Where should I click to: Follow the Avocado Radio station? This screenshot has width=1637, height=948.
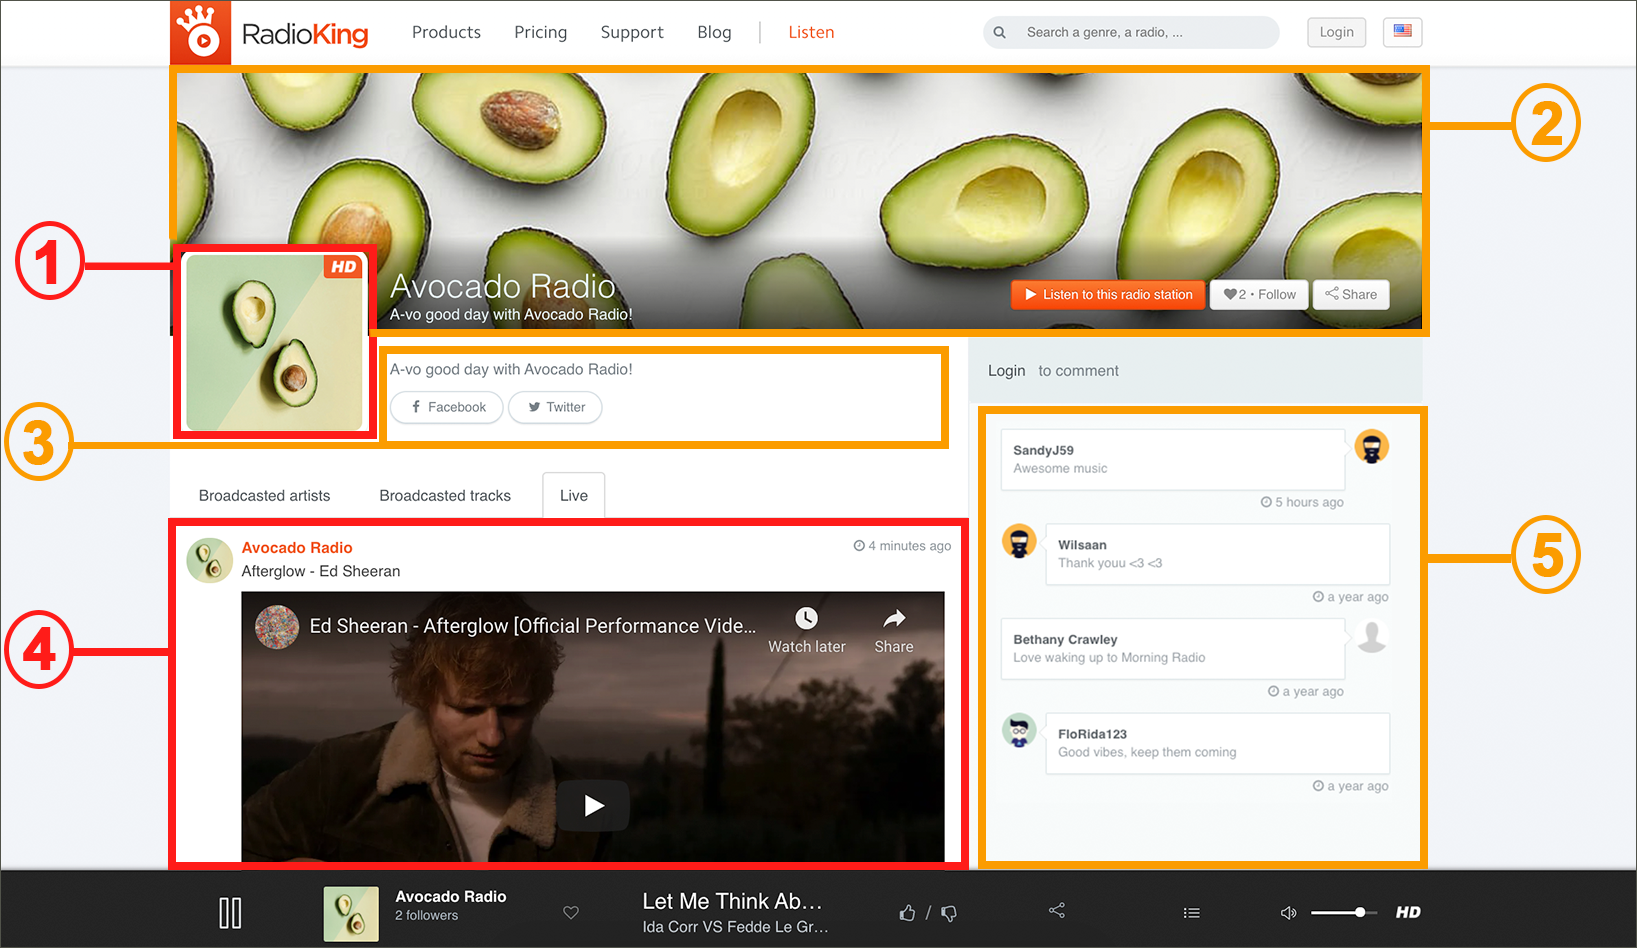(x=1259, y=294)
